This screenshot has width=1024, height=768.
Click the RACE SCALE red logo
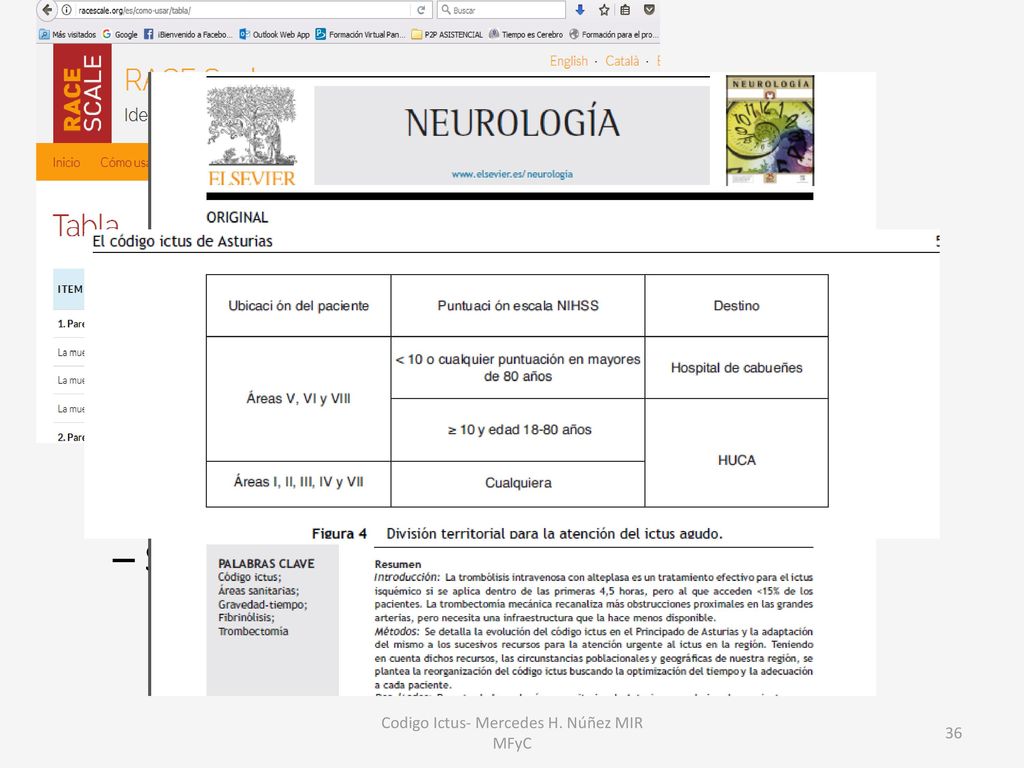pyautogui.click(x=82, y=93)
